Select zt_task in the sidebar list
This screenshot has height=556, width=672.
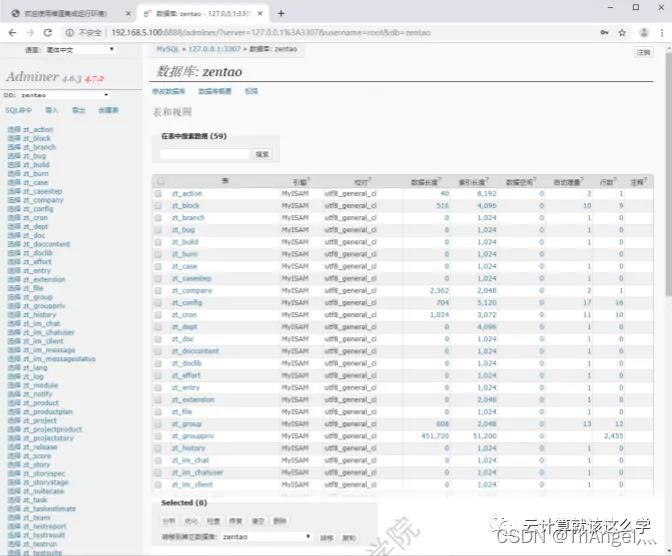[36, 500]
